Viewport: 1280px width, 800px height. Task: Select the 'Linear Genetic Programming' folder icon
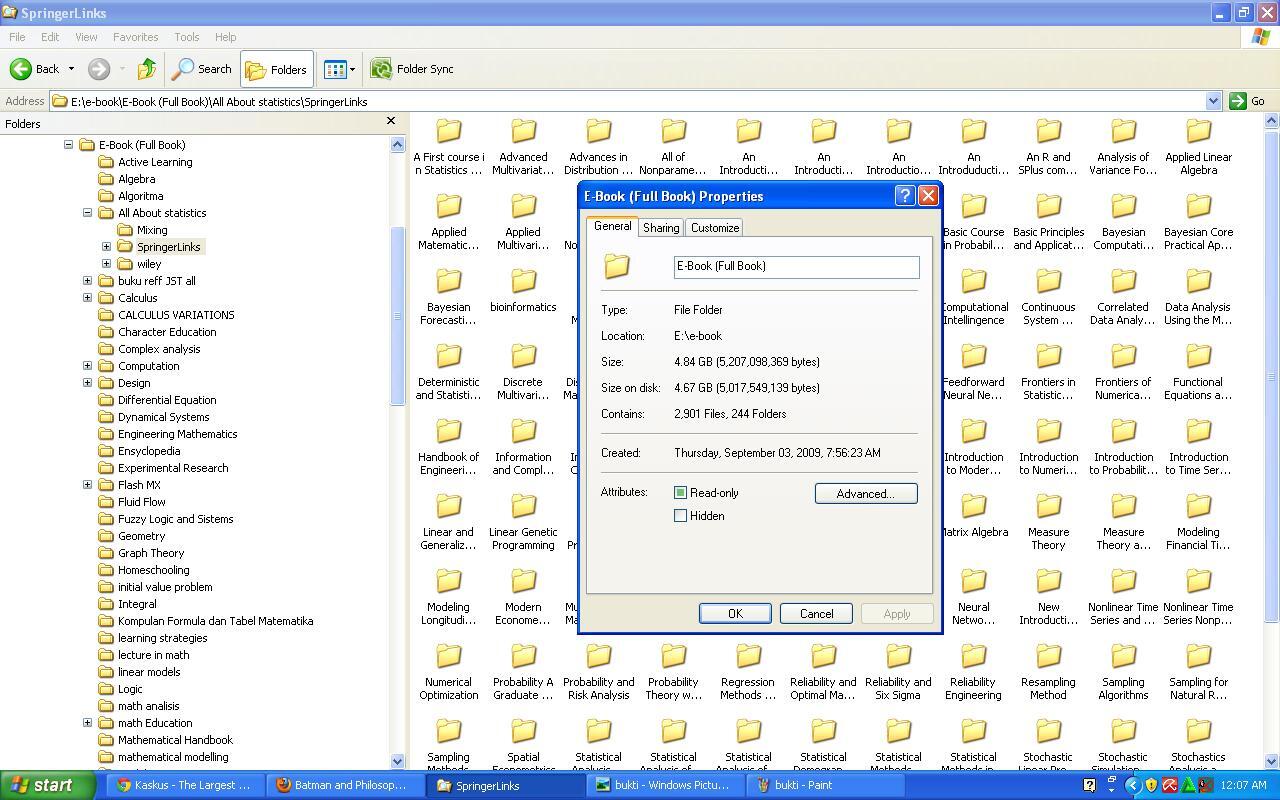point(523,507)
